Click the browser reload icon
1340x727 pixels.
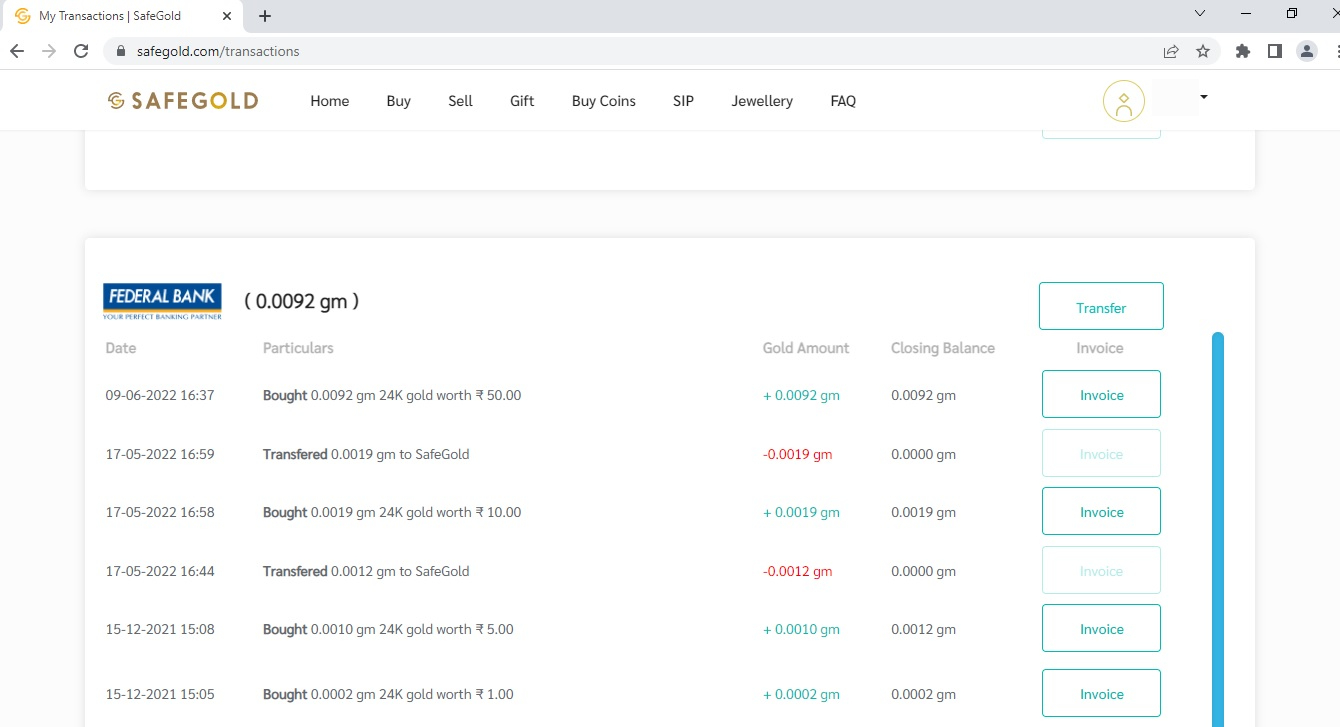[x=82, y=51]
